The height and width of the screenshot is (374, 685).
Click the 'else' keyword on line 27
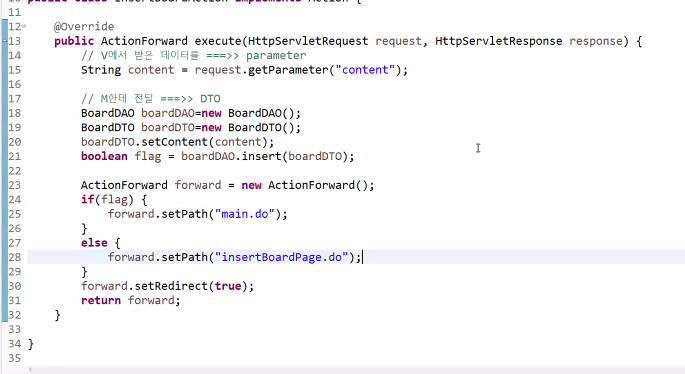pyautogui.click(x=94, y=243)
